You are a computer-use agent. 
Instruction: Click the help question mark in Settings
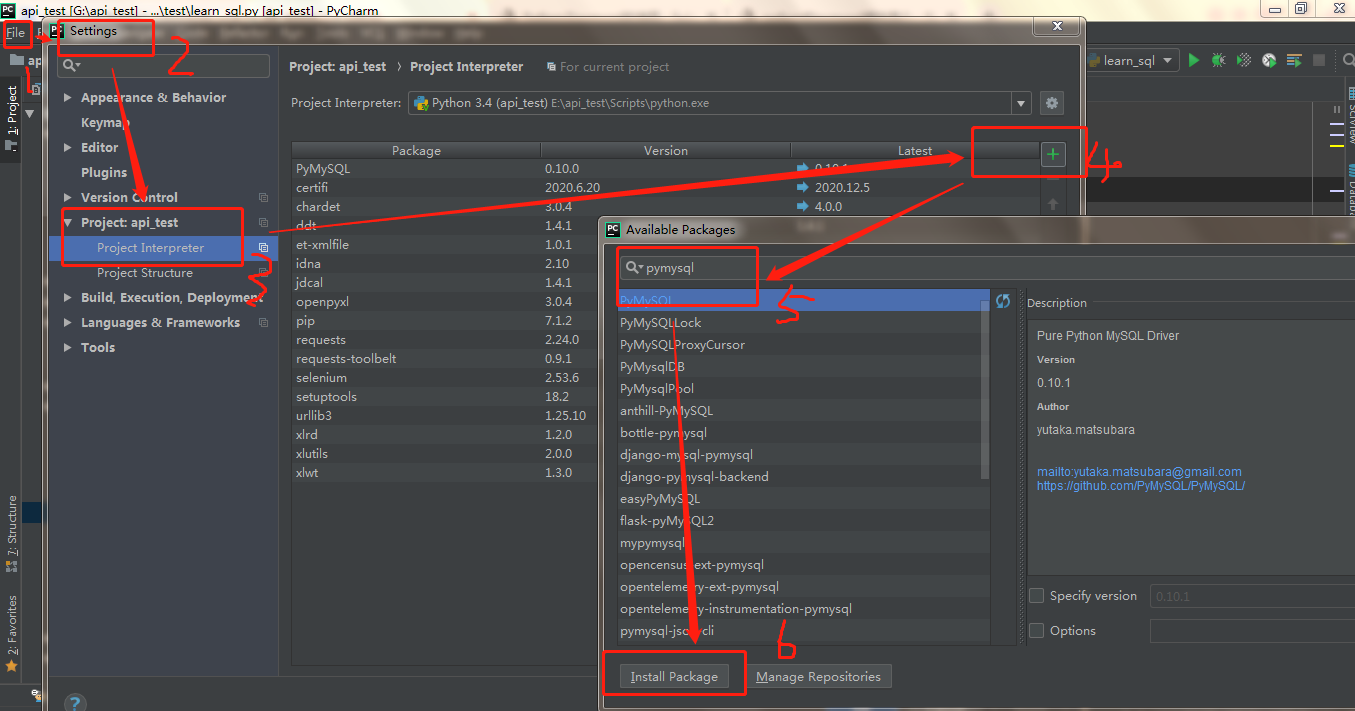[75, 702]
